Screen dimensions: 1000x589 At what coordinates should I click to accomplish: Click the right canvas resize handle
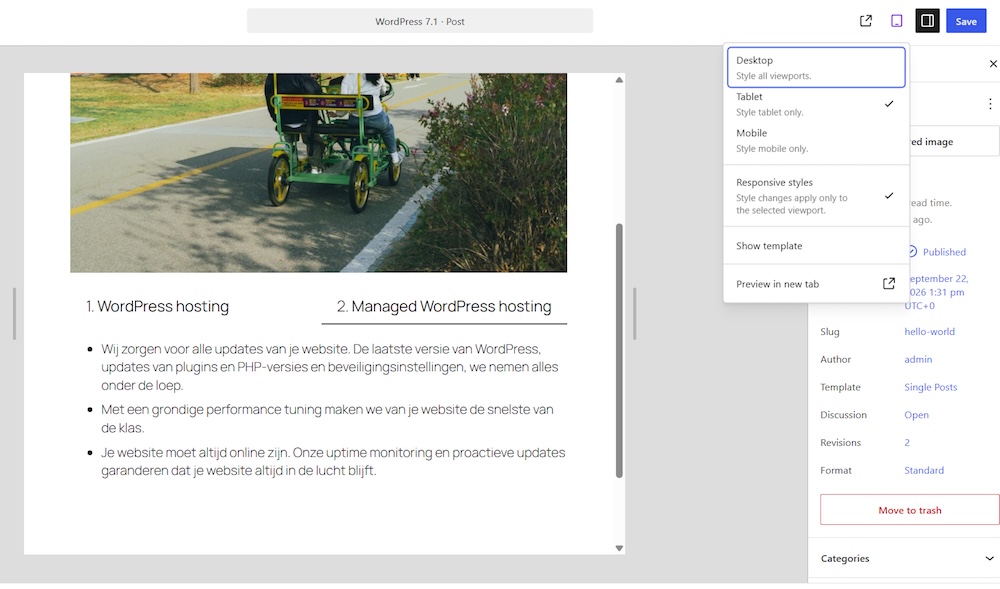click(x=635, y=314)
